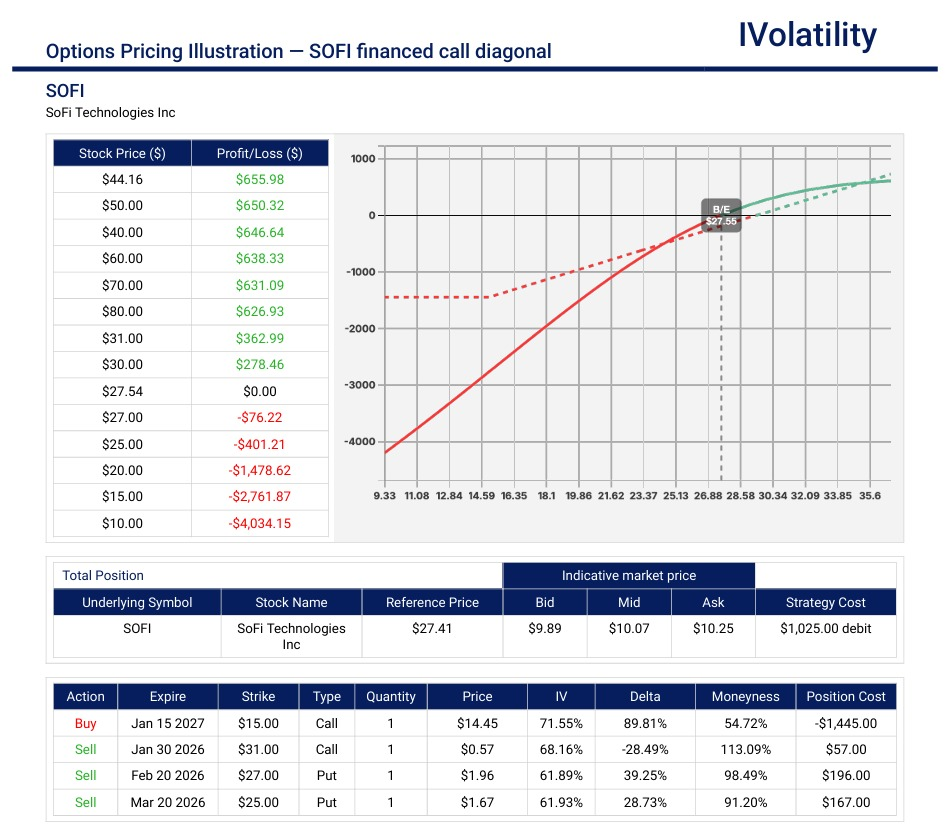
Task: Select the -$4,034.15 loss cell
Action: 259,523
